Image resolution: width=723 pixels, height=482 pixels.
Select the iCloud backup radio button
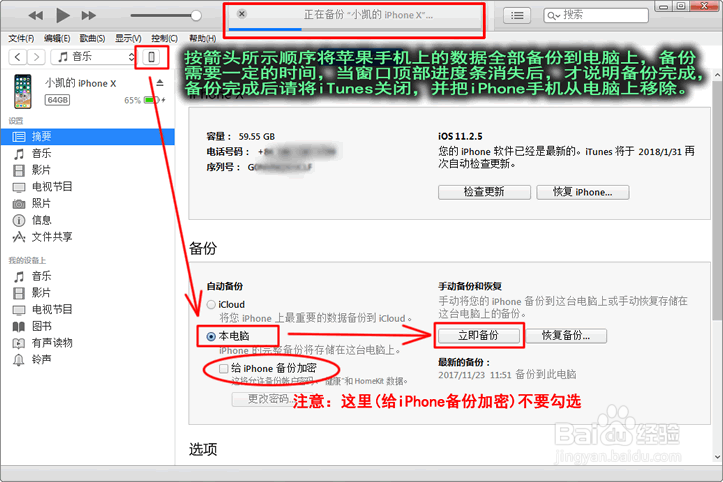(211, 305)
